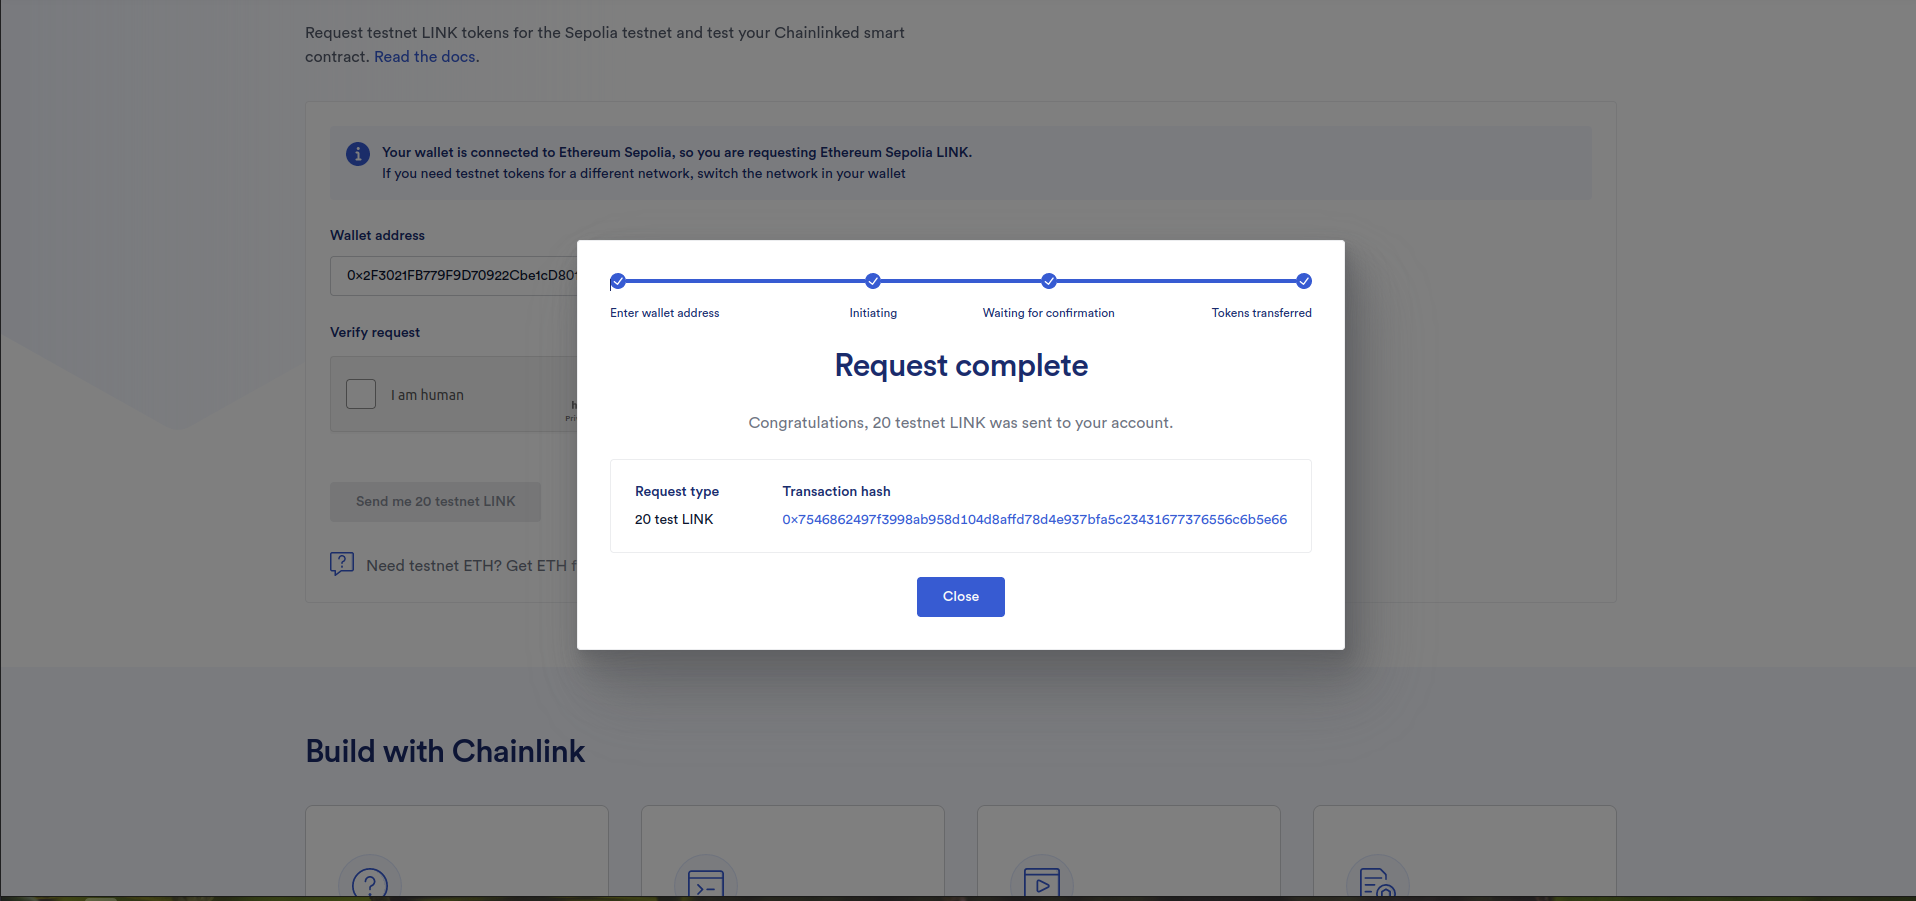
Task: Click the progress line between Initiating and Waiting
Action: 960,281
